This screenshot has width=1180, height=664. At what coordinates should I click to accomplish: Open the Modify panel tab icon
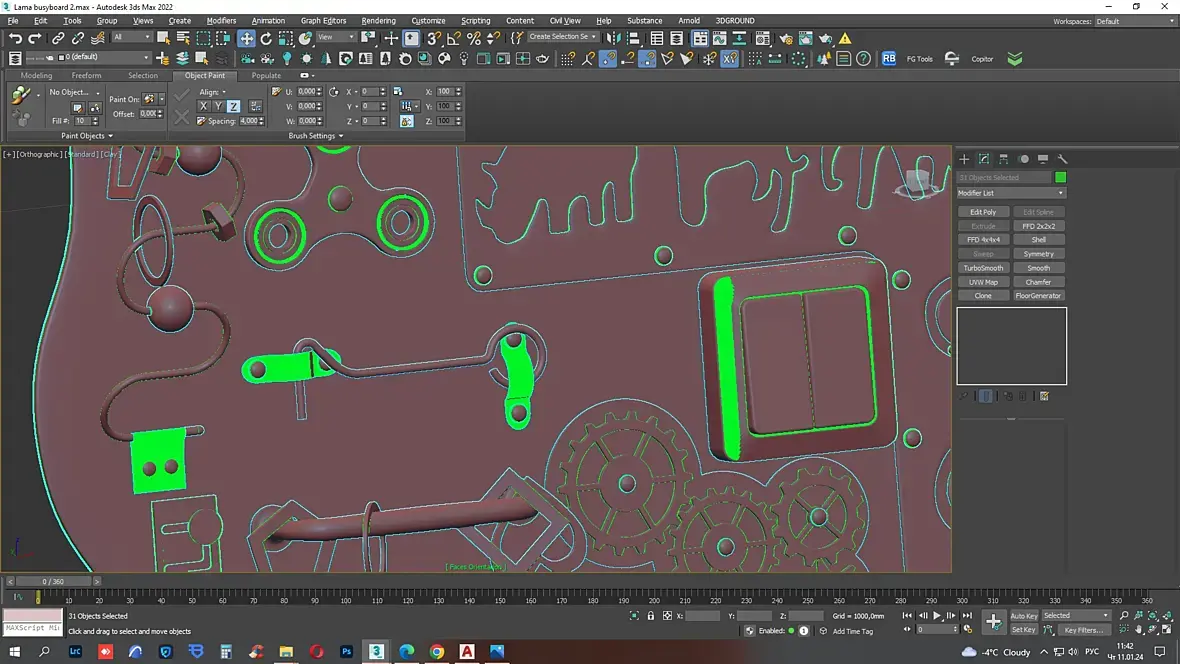click(x=983, y=159)
